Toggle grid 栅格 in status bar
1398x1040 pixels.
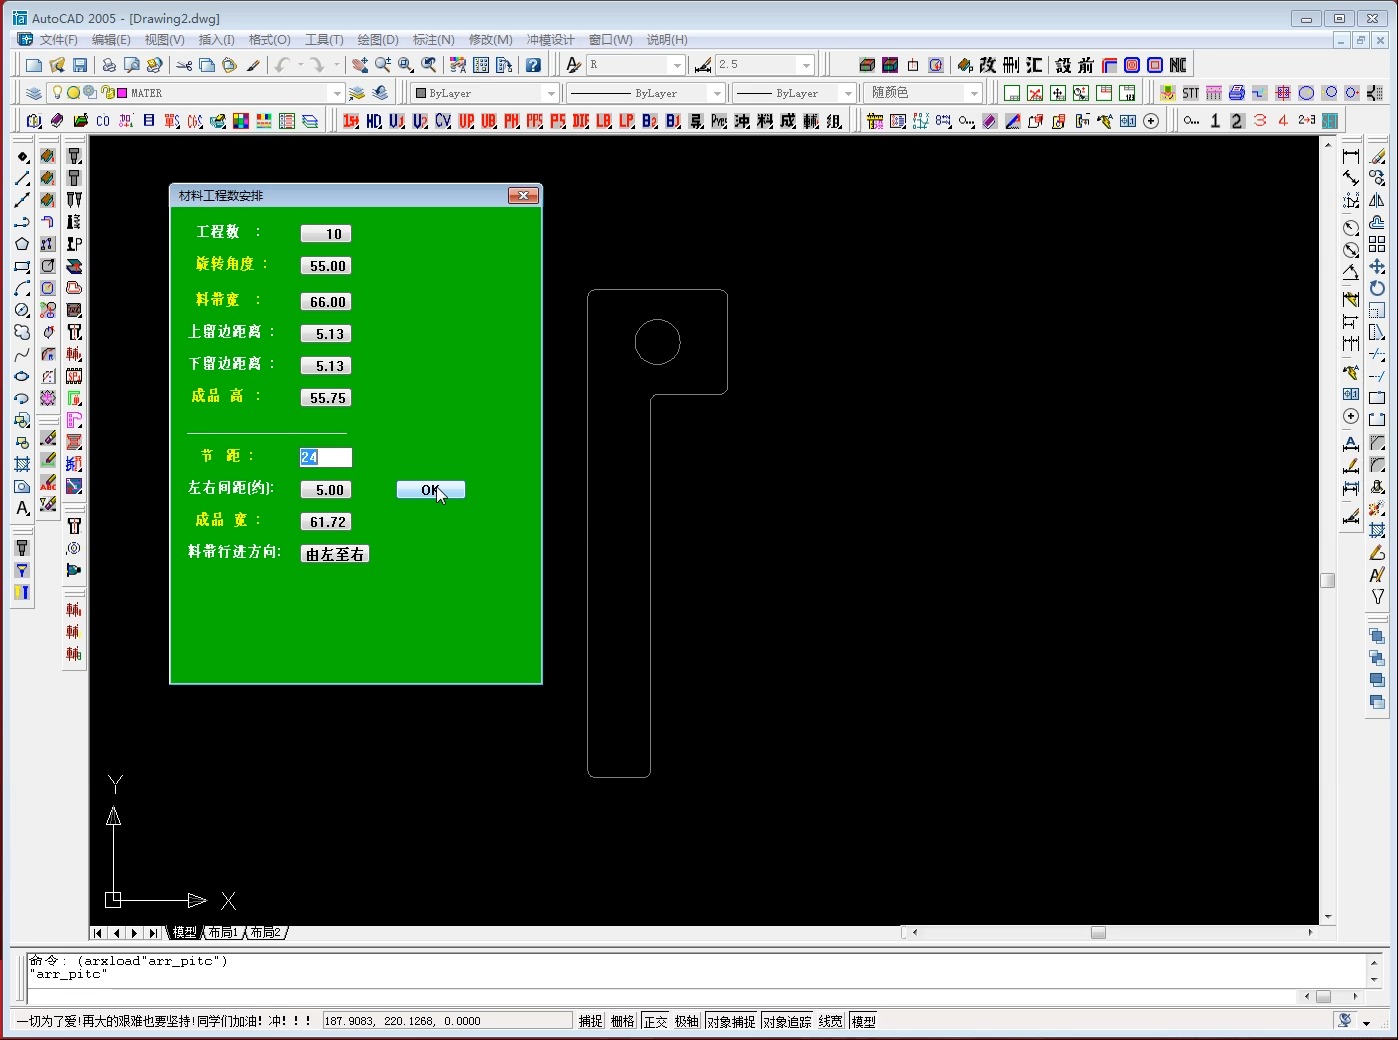[623, 1021]
